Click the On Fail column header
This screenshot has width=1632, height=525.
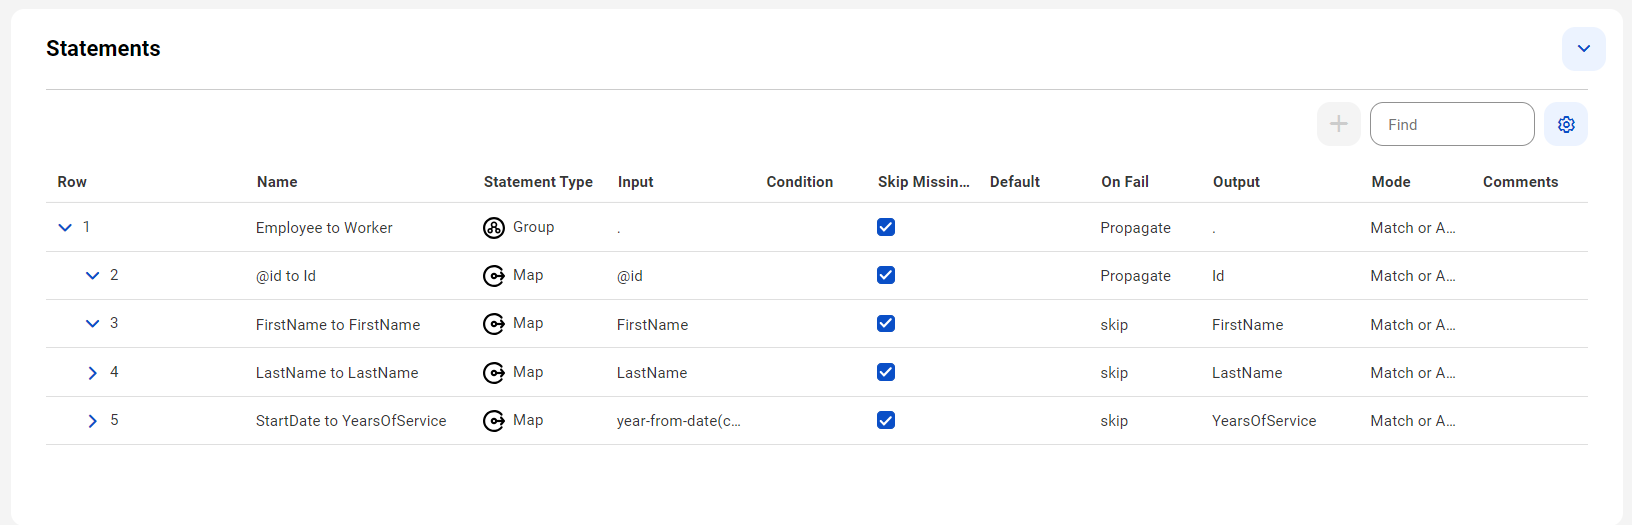1125,182
